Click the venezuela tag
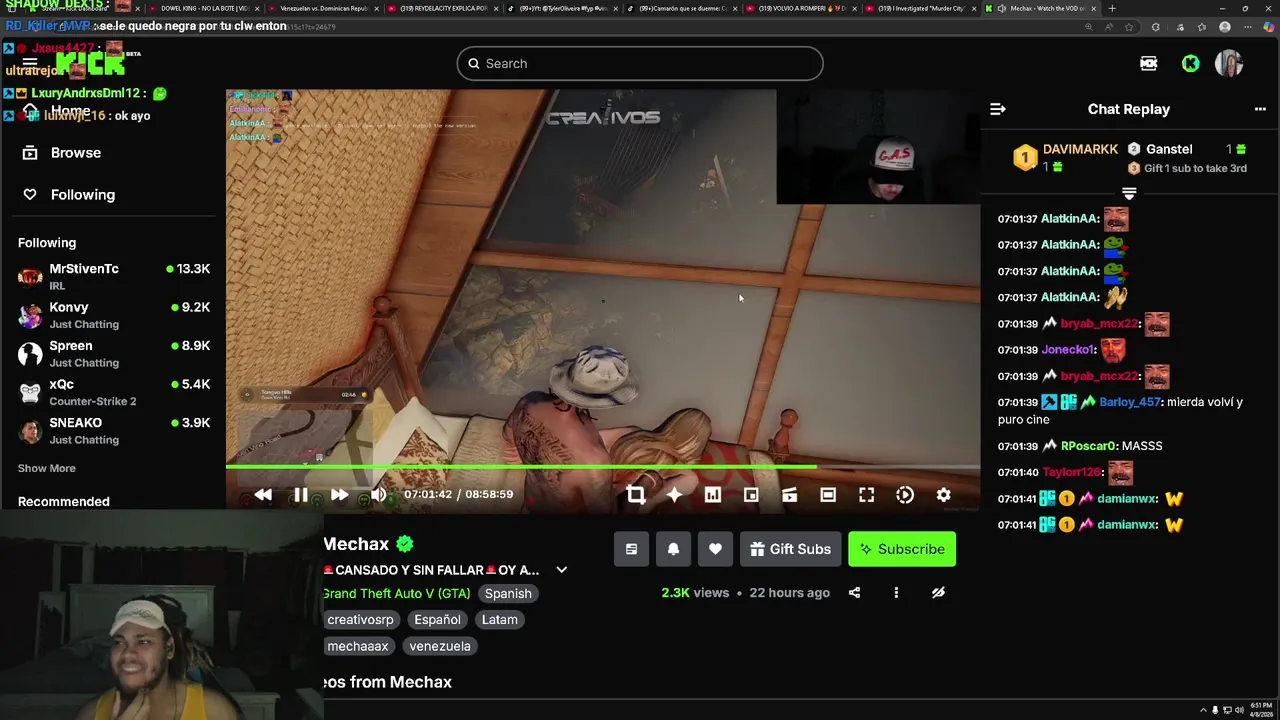 [x=440, y=646]
